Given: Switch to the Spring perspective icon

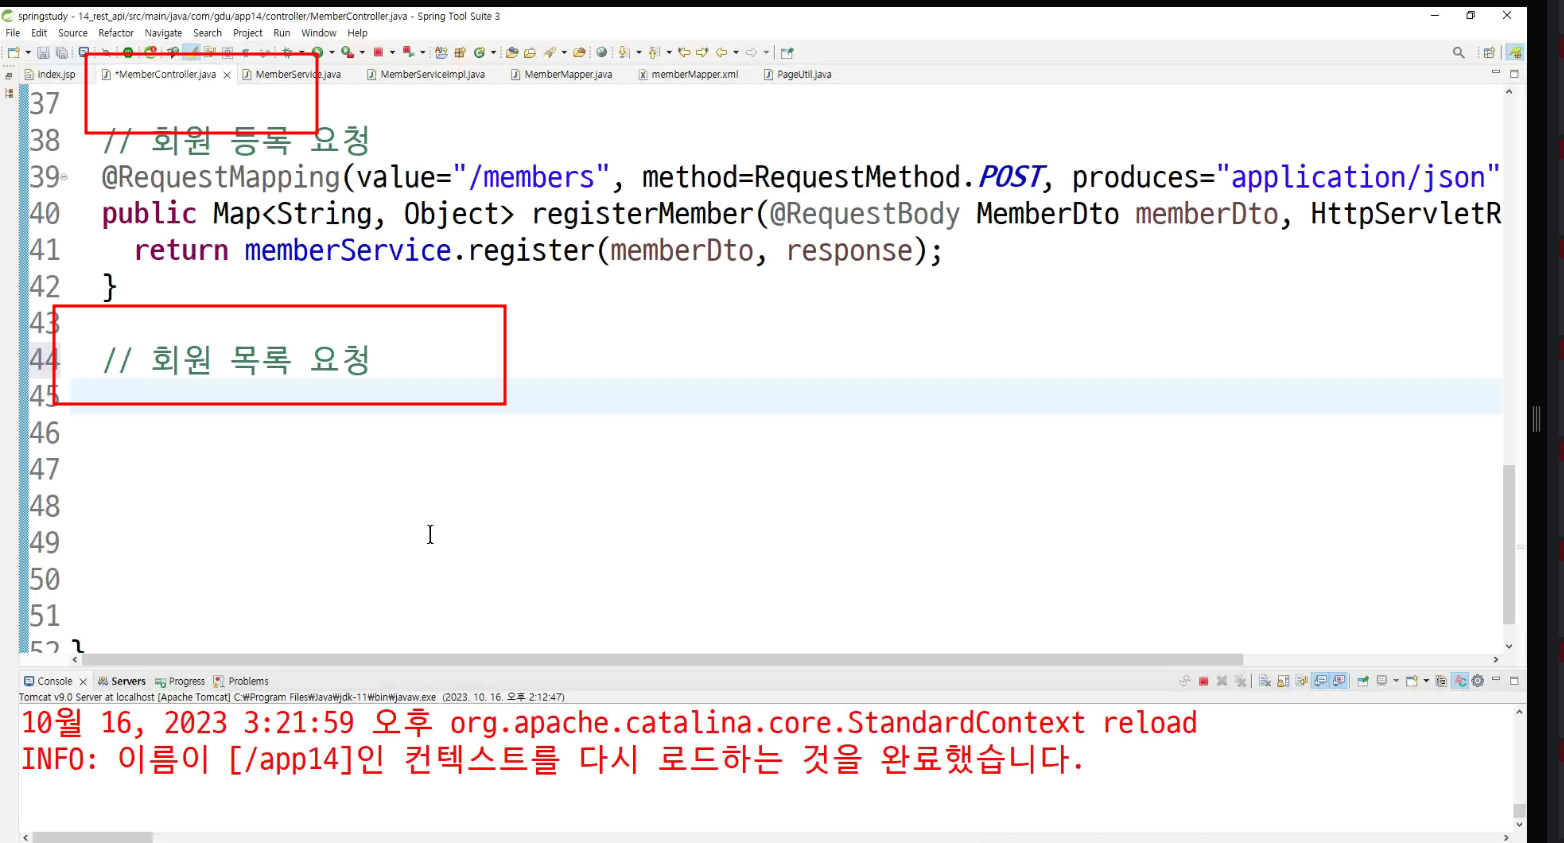Looking at the screenshot, I should click(x=1515, y=52).
